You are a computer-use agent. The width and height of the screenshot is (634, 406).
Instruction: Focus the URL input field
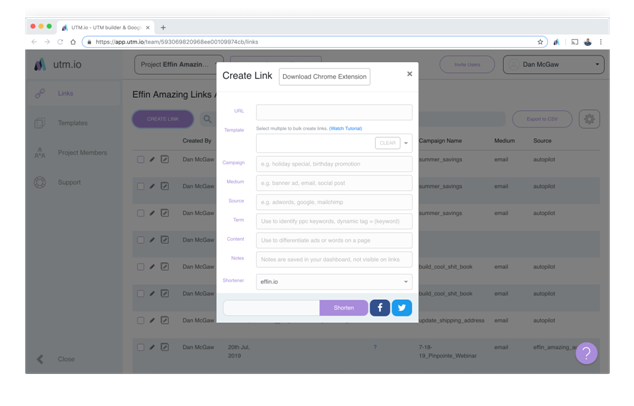tap(334, 112)
